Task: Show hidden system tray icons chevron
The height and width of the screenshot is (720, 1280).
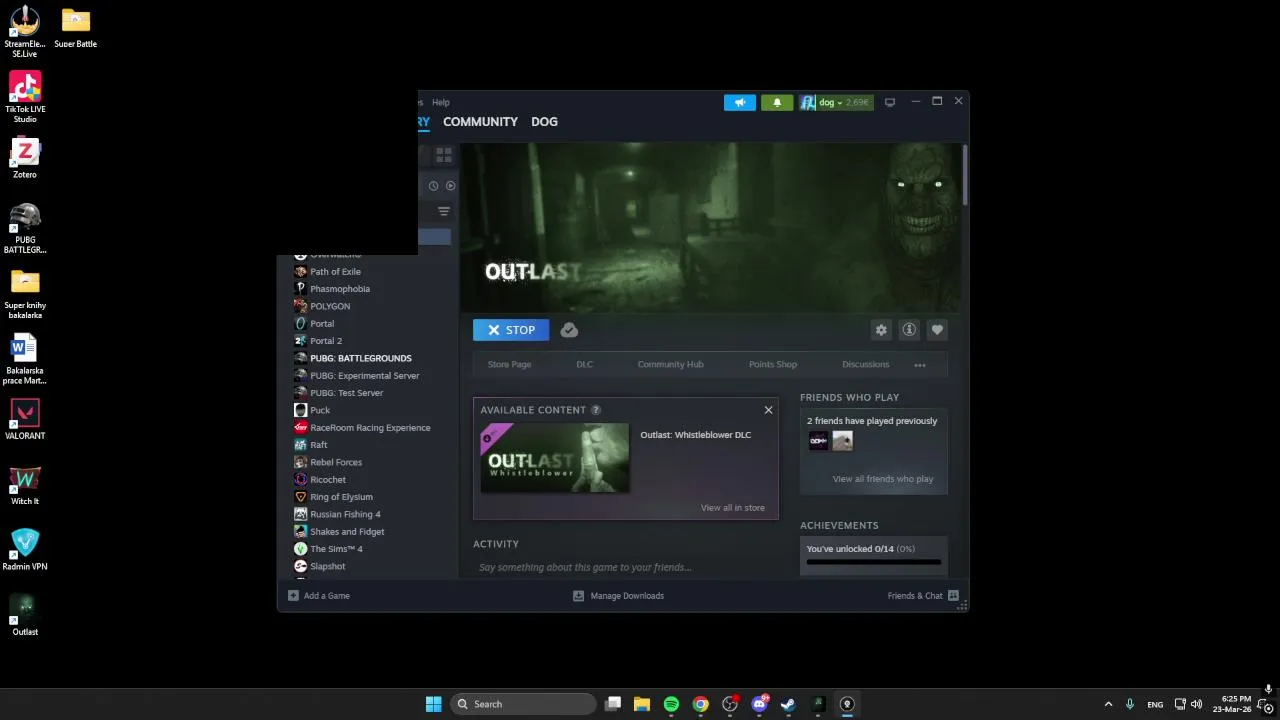Action: coord(1108,704)
